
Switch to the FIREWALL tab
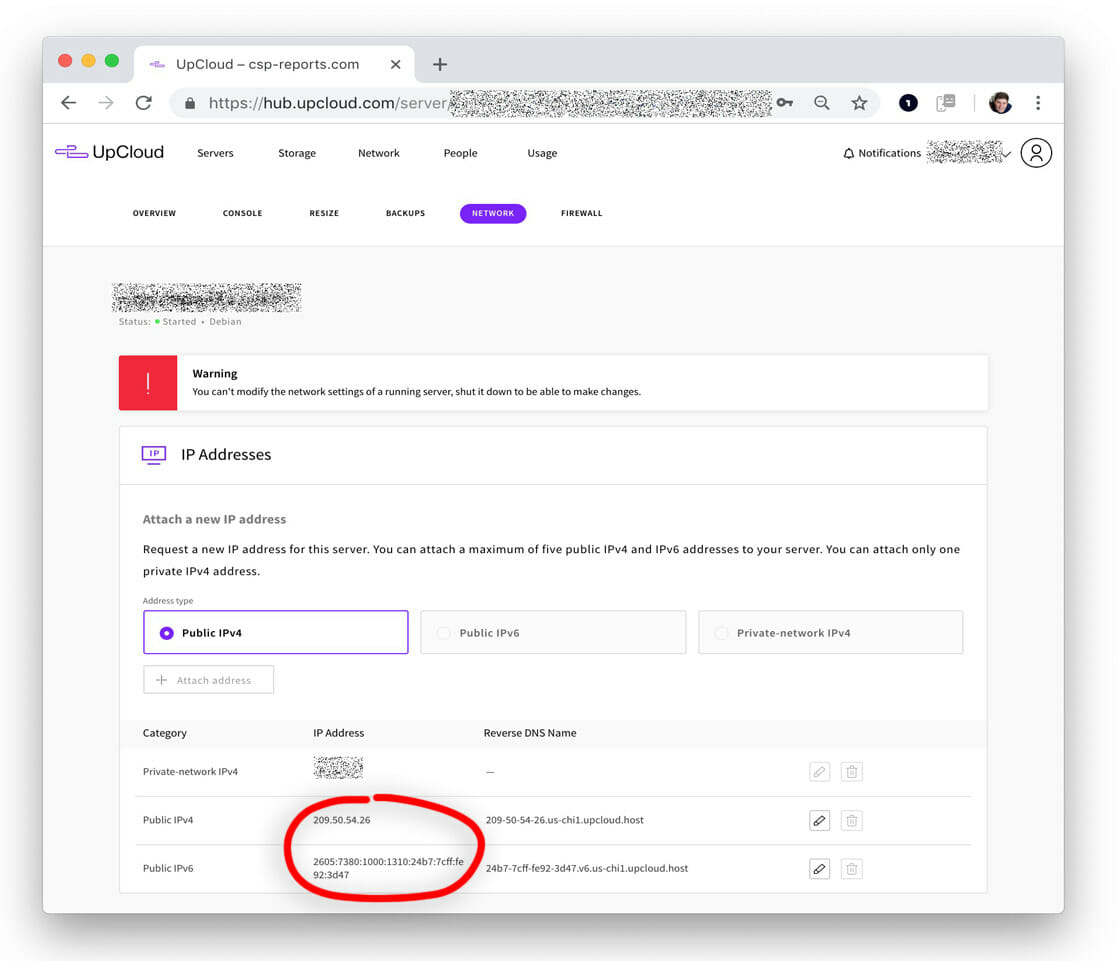pyautogui.click(x=581, y=213)
